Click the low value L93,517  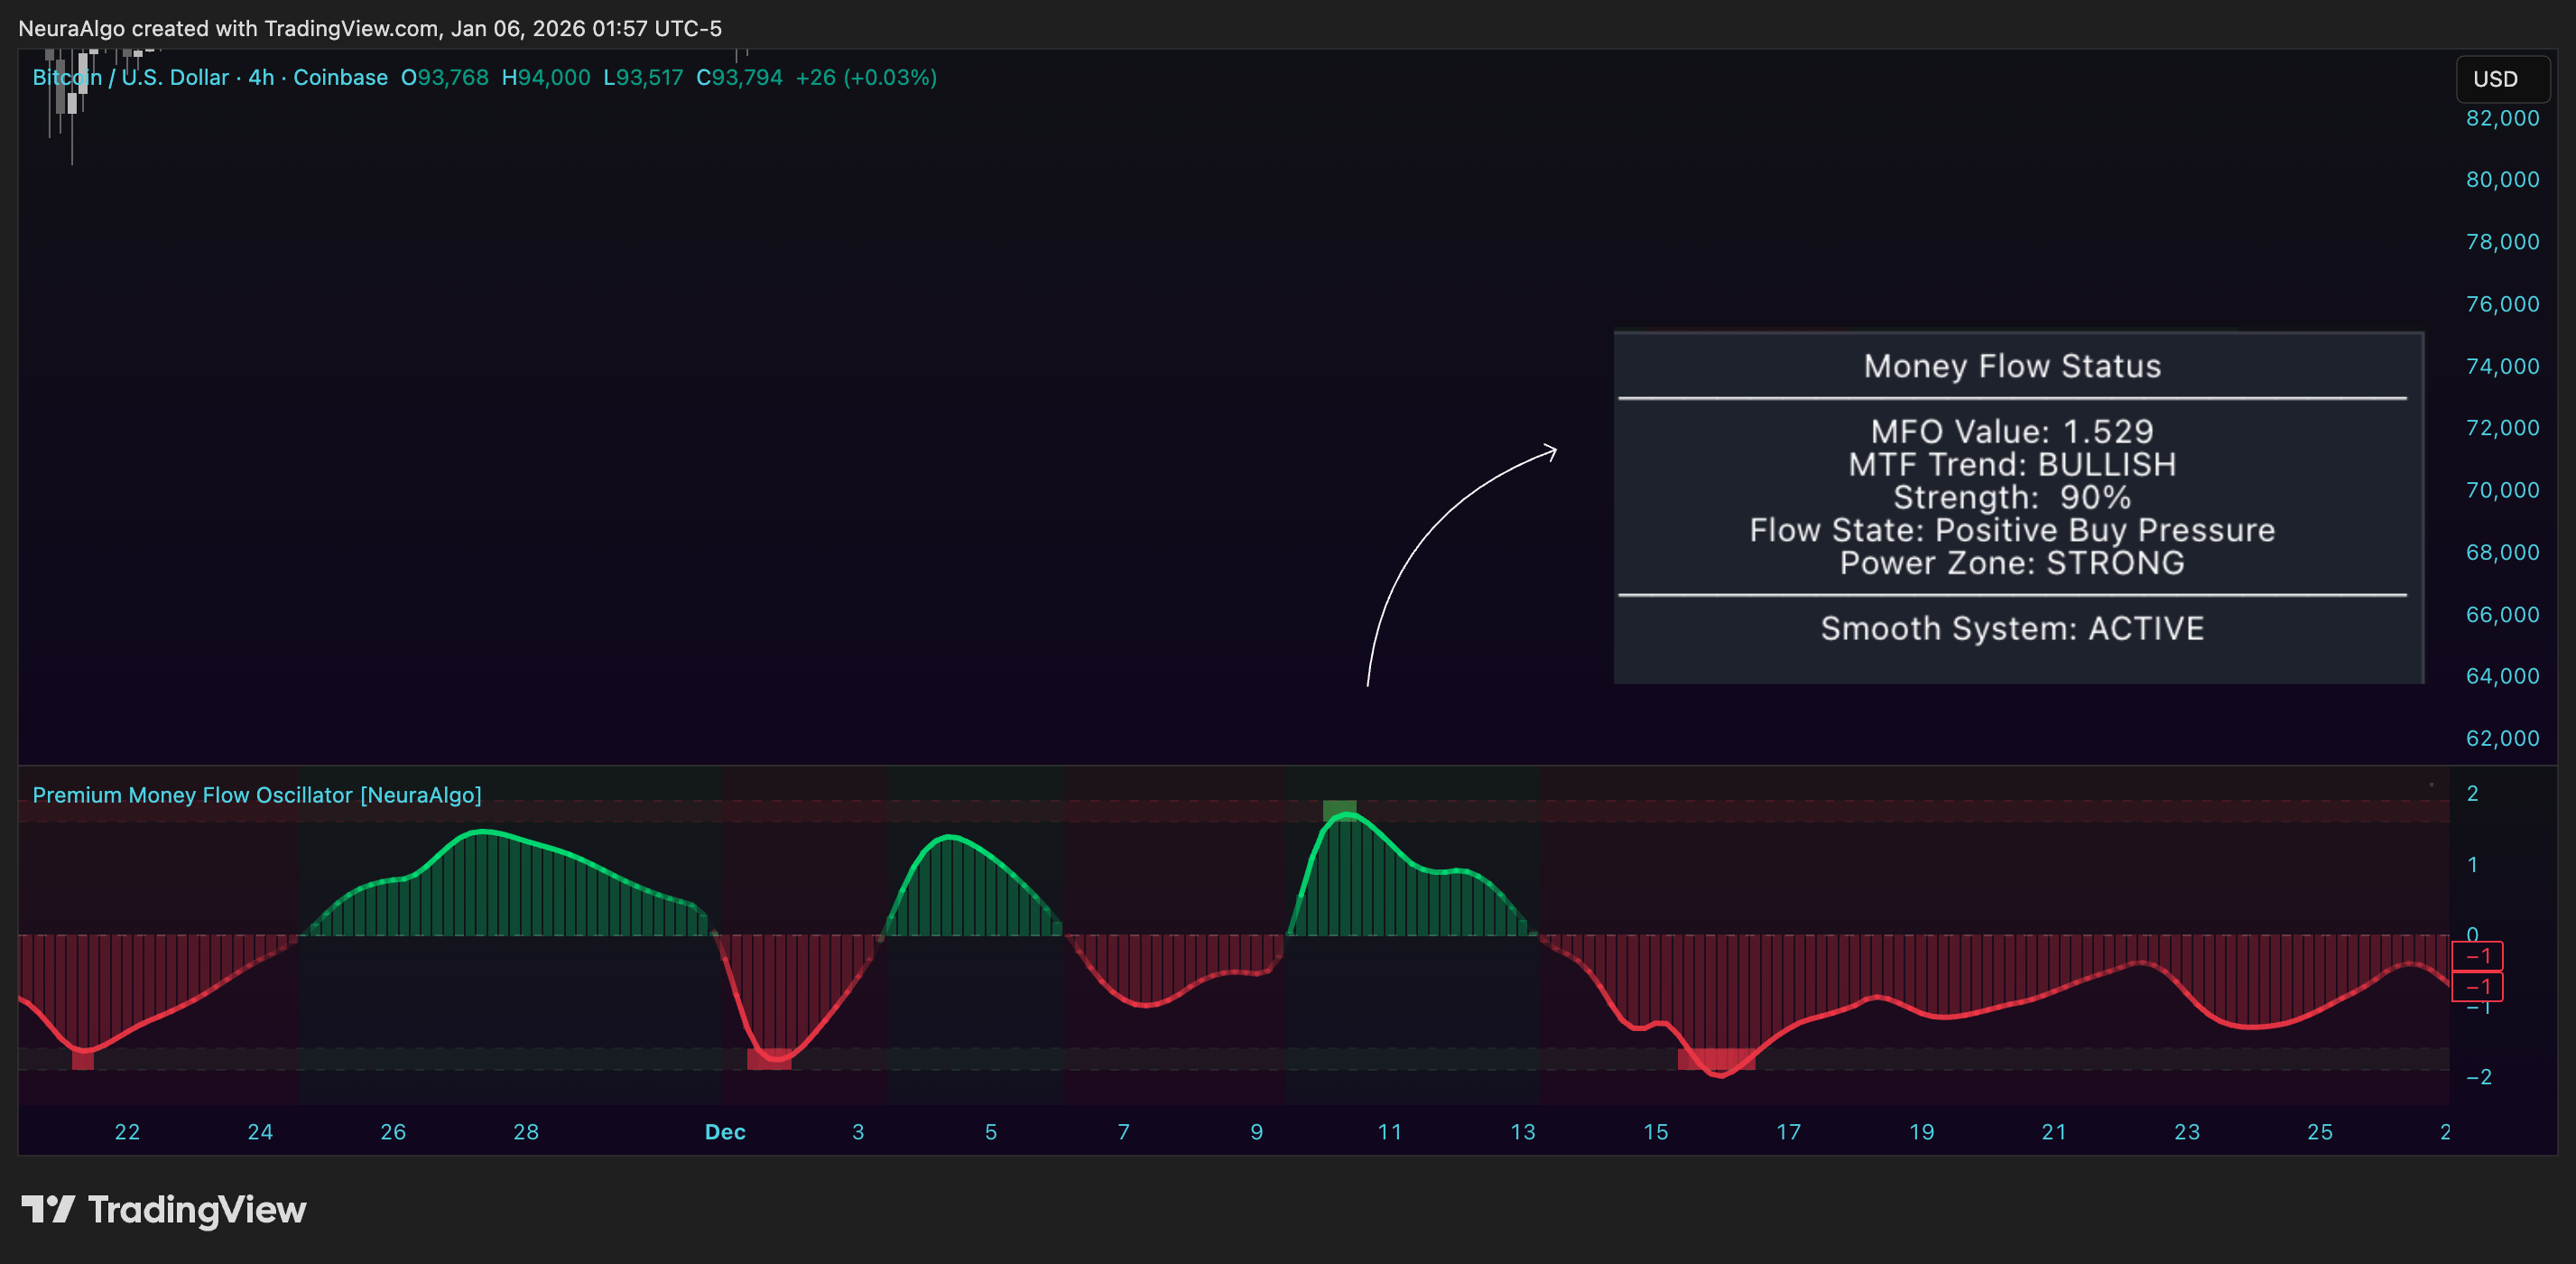(x=643, y=77)
